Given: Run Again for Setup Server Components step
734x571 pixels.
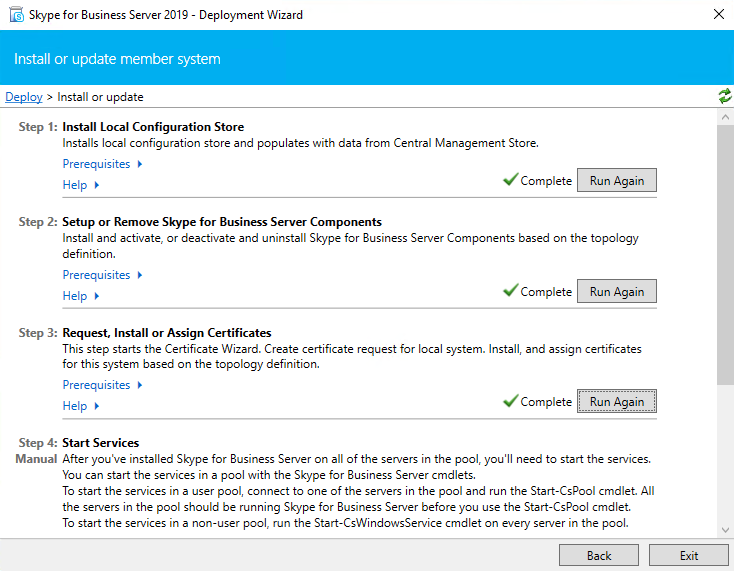Looking at the screenshot, I should click(x=616, y=292).
